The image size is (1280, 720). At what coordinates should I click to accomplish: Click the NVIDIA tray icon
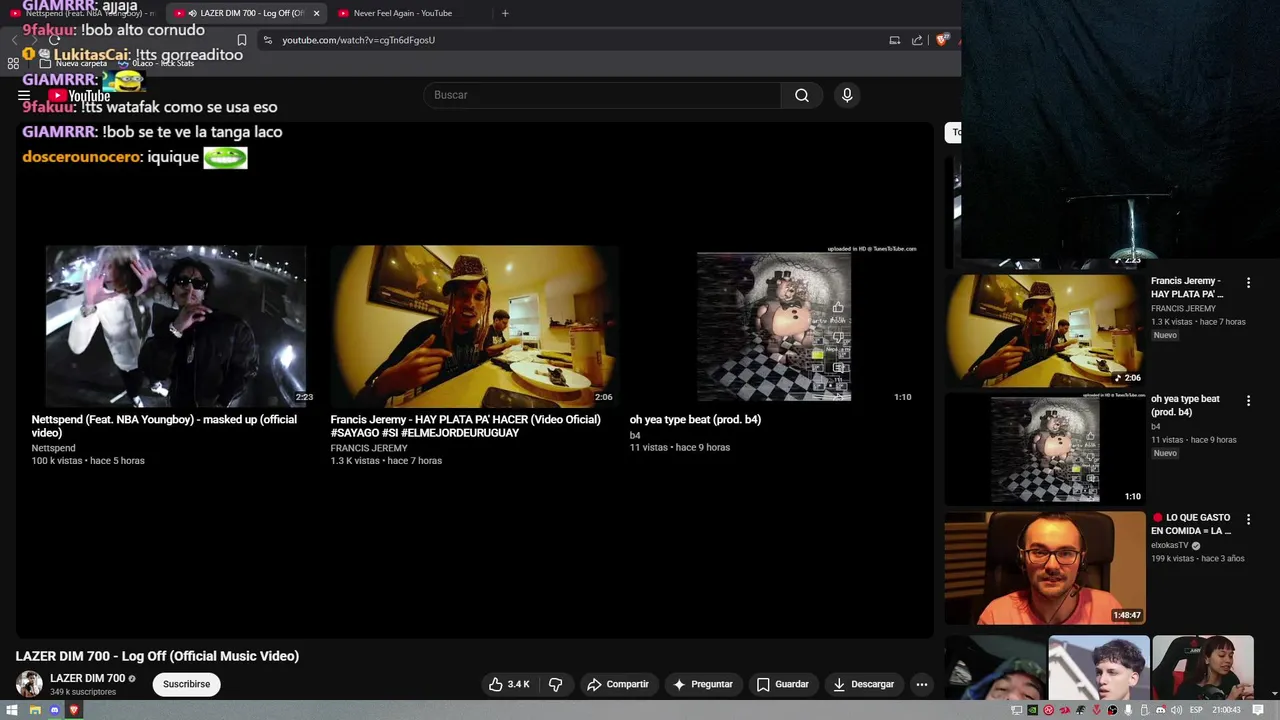click(1033, 710)
